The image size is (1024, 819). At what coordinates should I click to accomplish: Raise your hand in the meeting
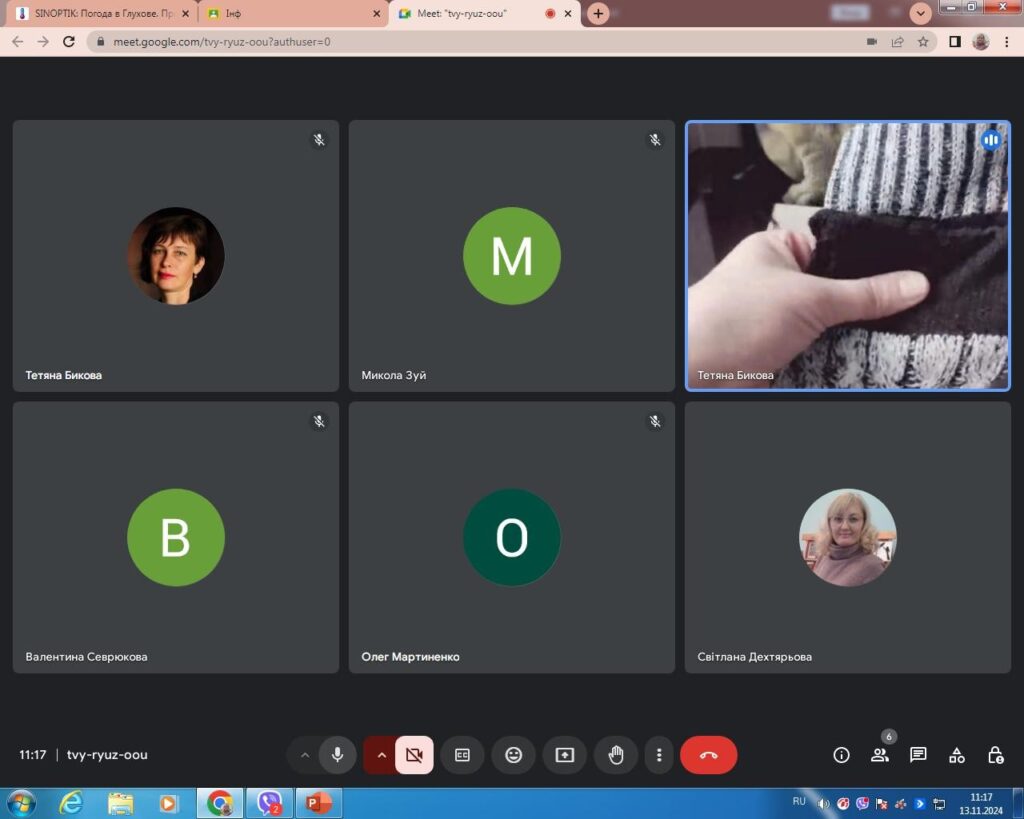tap(616, 755)
